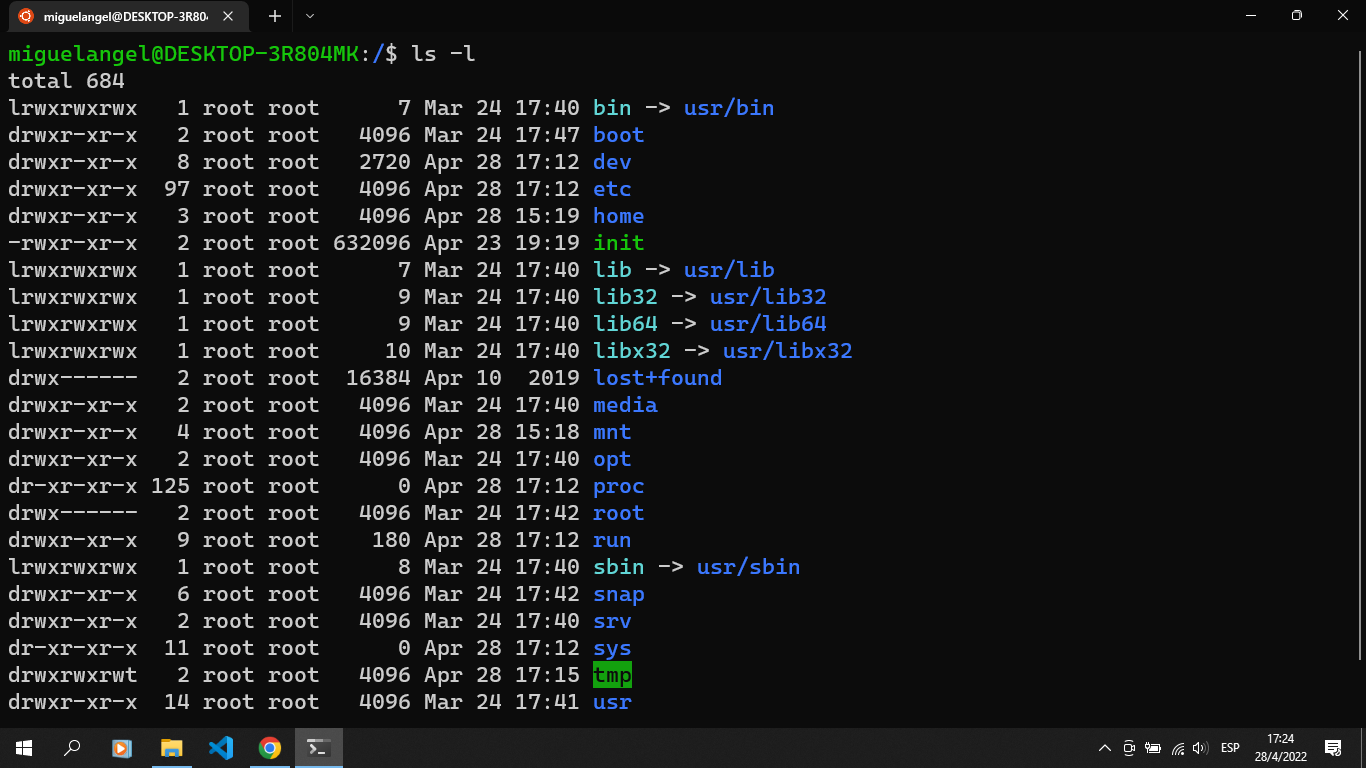Image resolution: width=1366 pixels, height=768 pixels.
Task: Select the Windows Terminal taskbar icon
Action: point(319,747)
